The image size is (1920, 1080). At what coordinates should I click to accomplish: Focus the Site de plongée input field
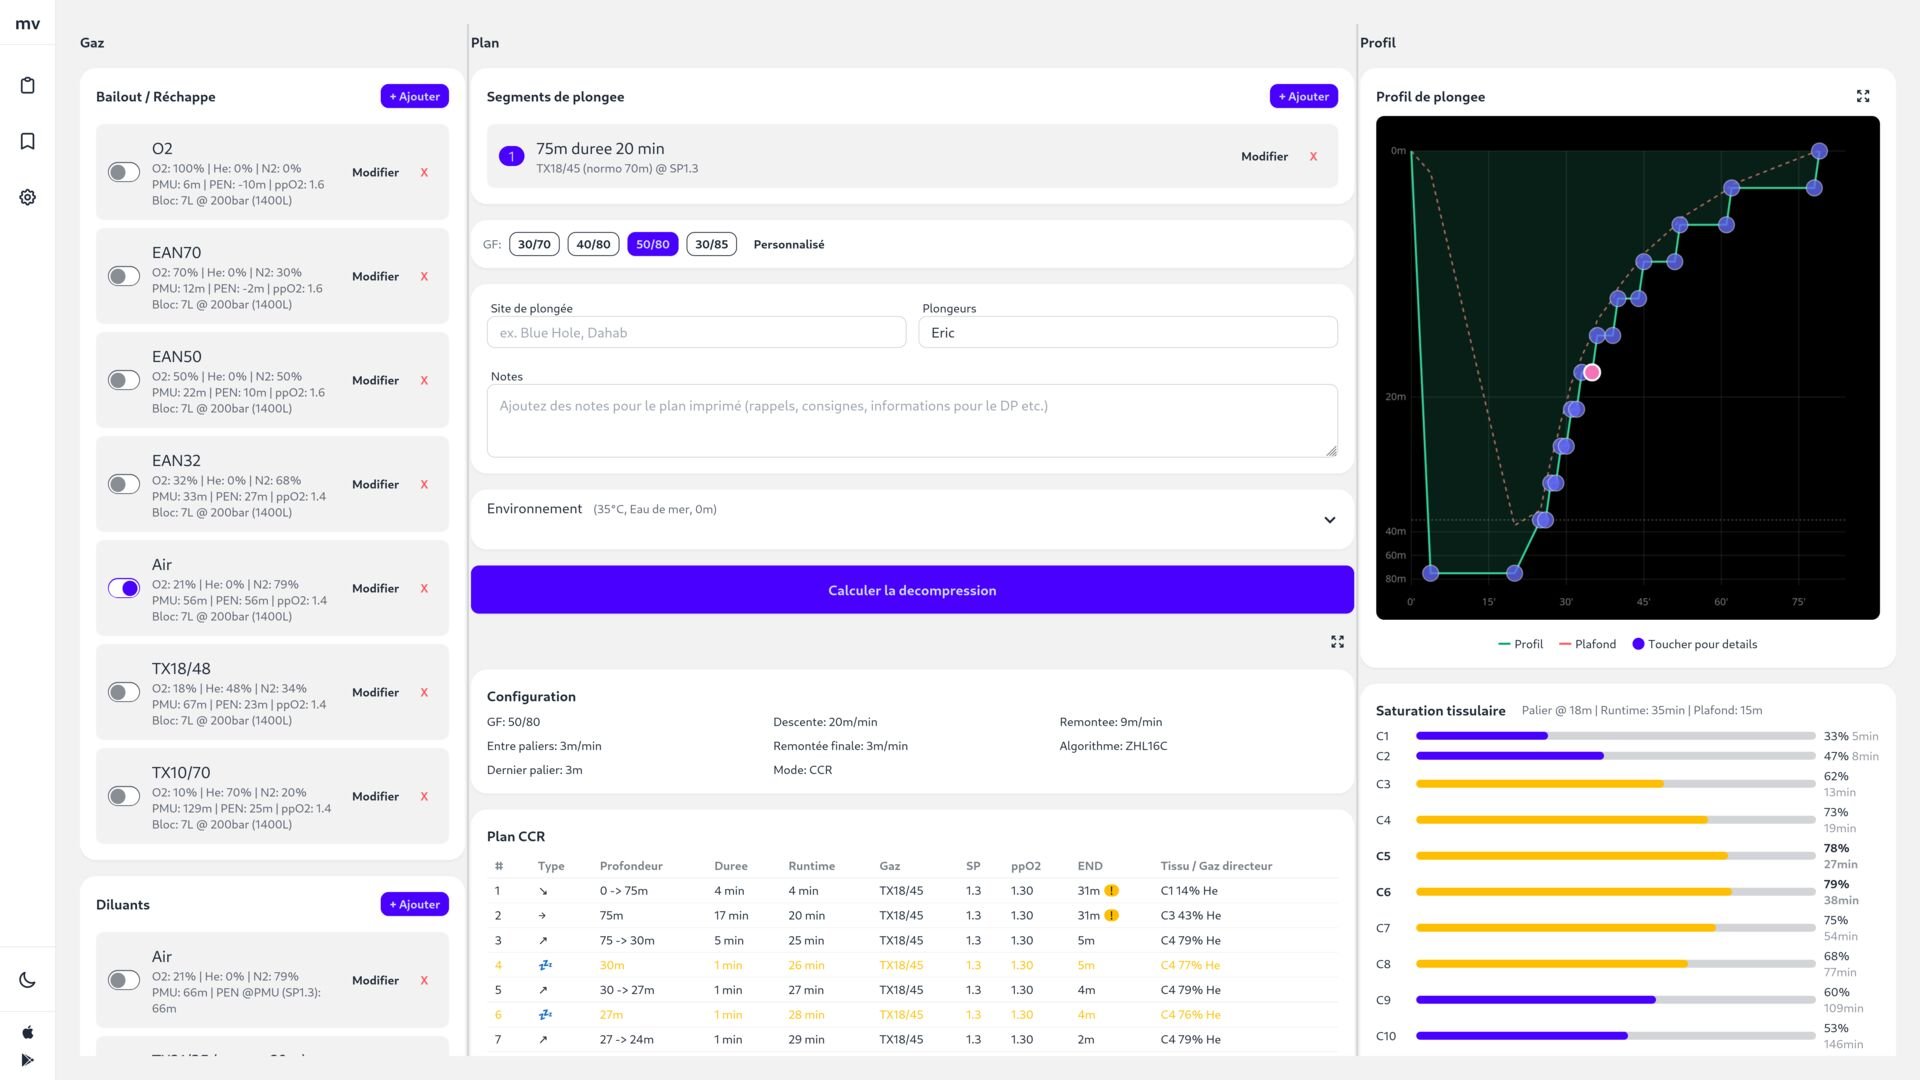[696, 332]
